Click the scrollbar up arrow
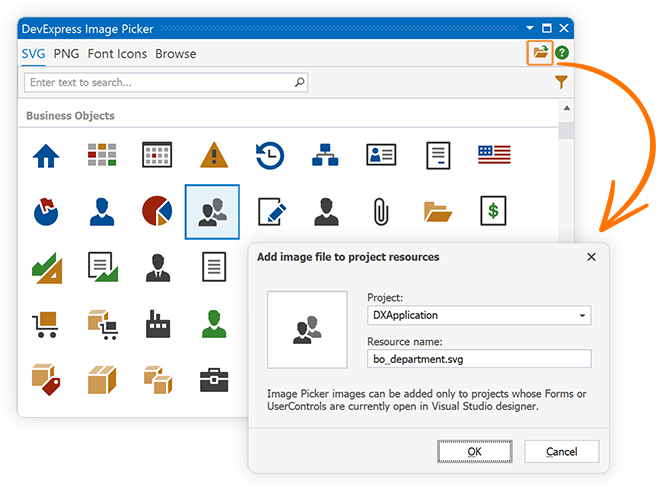 click(x=566, y=108)
